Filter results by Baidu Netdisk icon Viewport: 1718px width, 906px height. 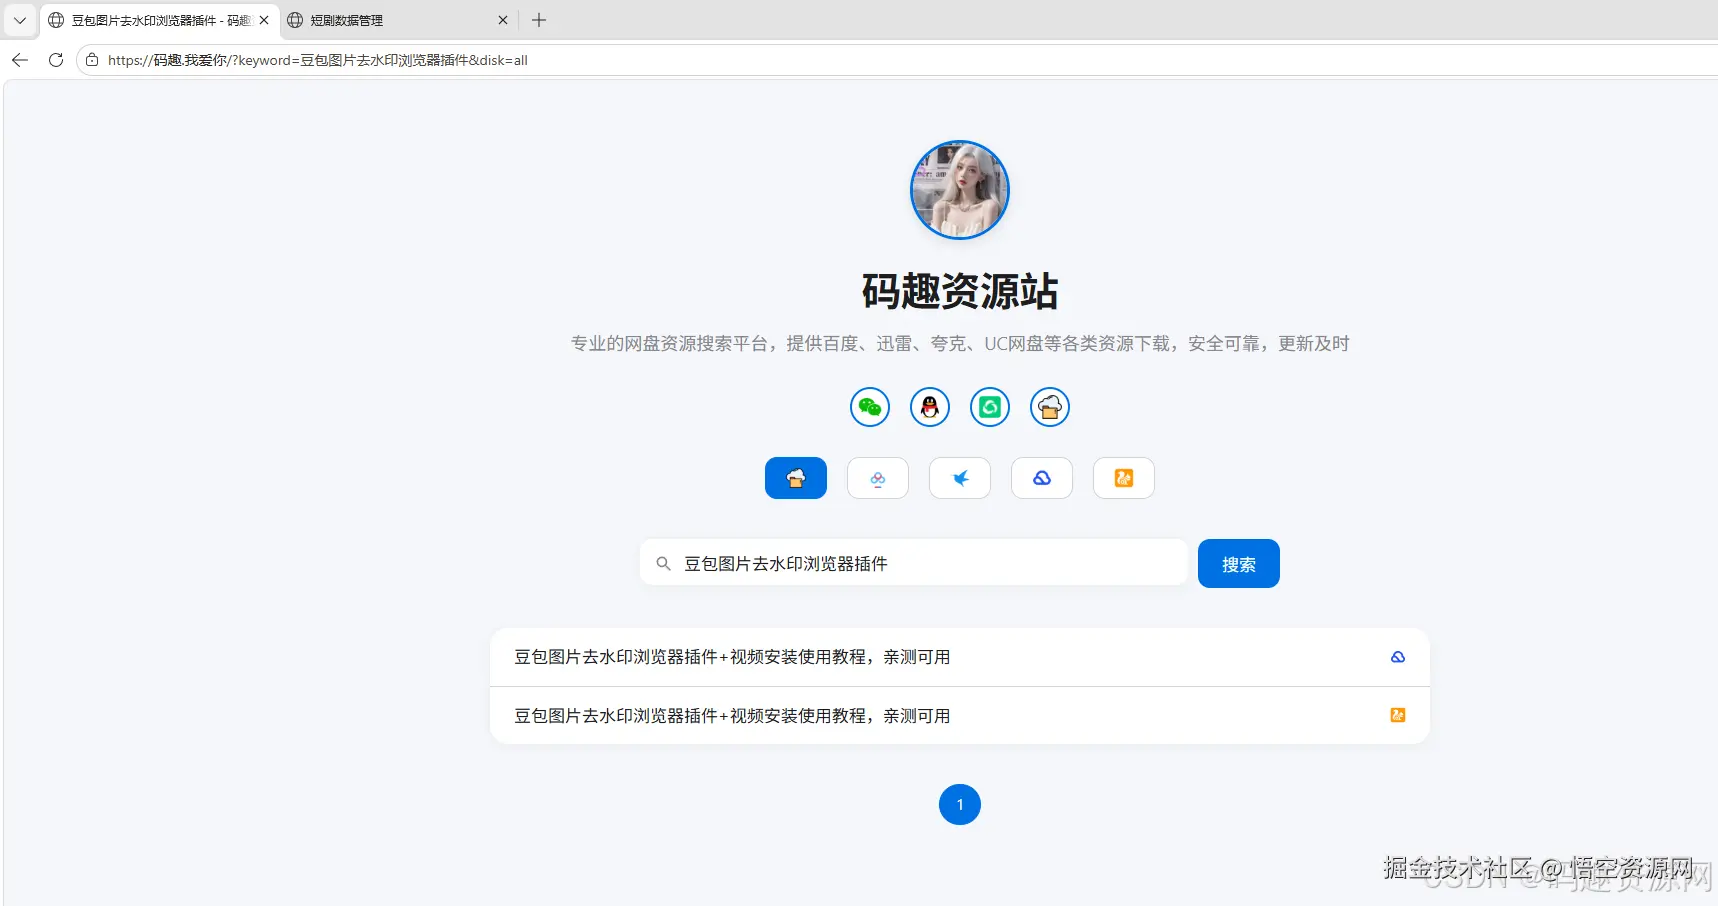pos(878,478)
